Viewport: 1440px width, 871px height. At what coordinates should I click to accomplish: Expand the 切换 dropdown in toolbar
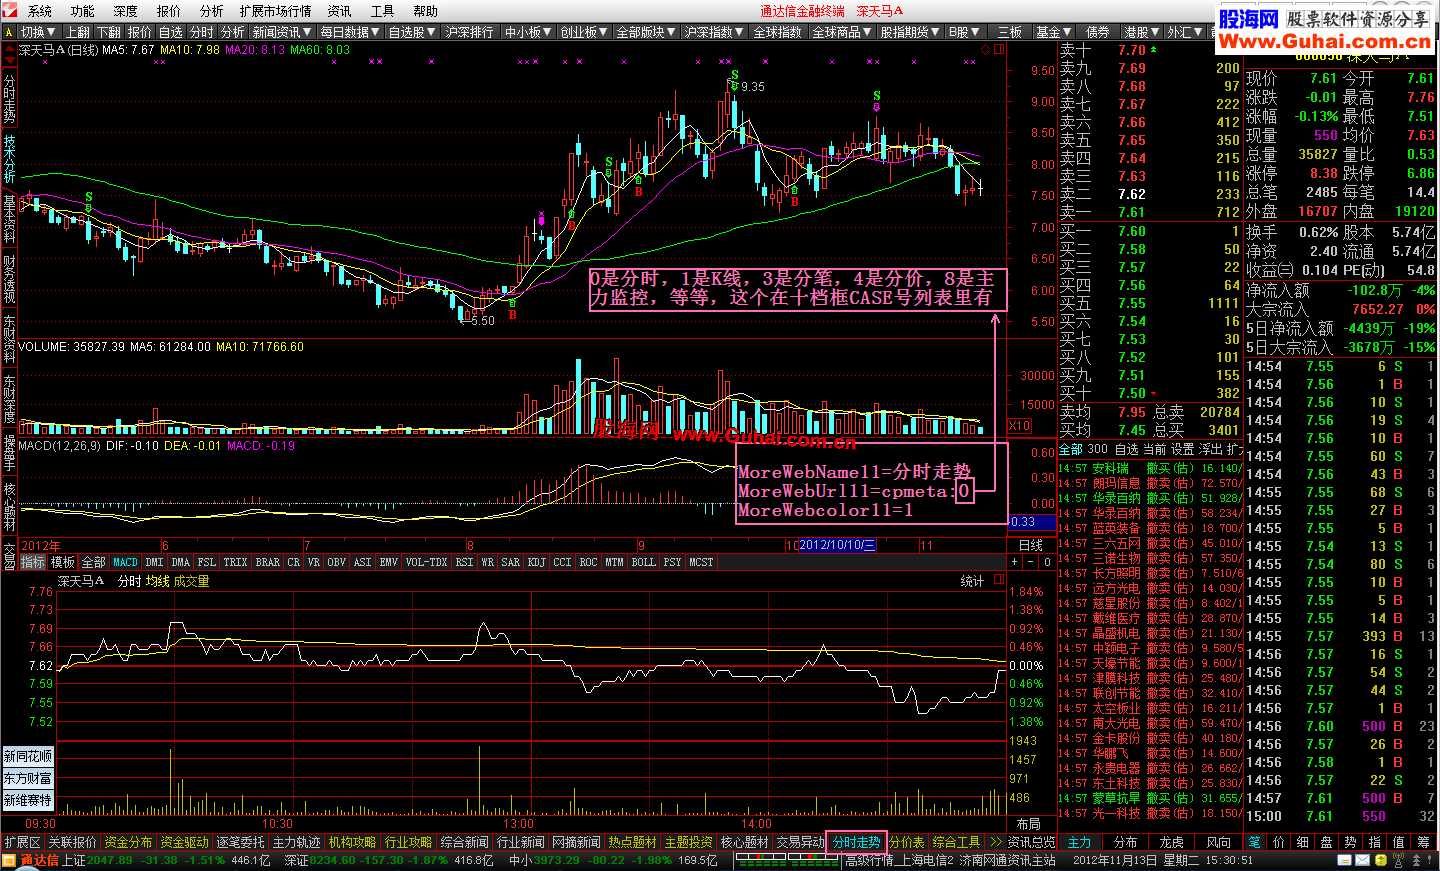pyautogui.click(x=39, y=32)
